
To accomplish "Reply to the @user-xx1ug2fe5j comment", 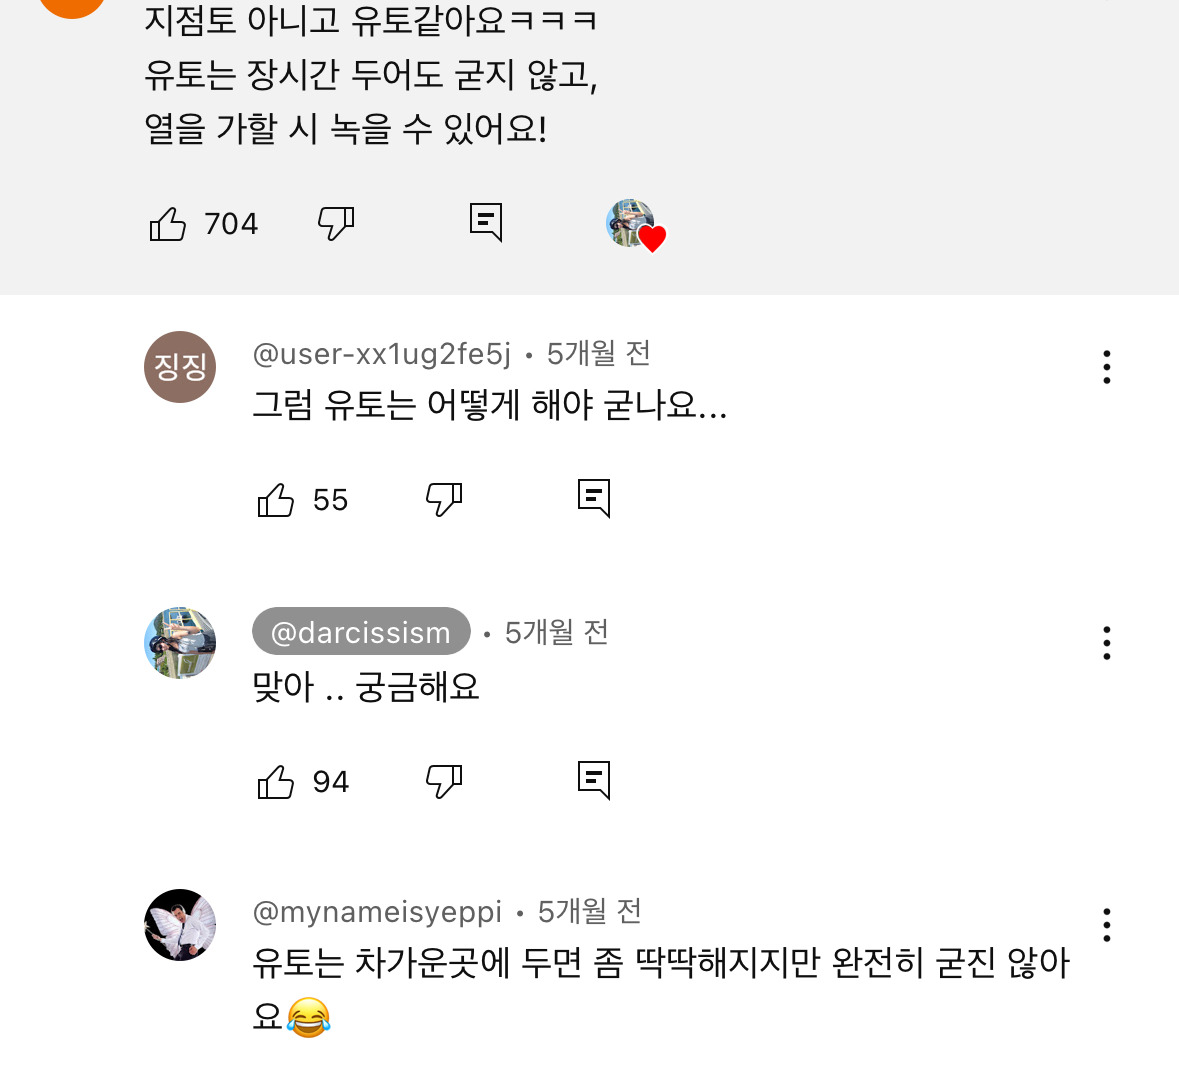I will click(x=594, y=498).
